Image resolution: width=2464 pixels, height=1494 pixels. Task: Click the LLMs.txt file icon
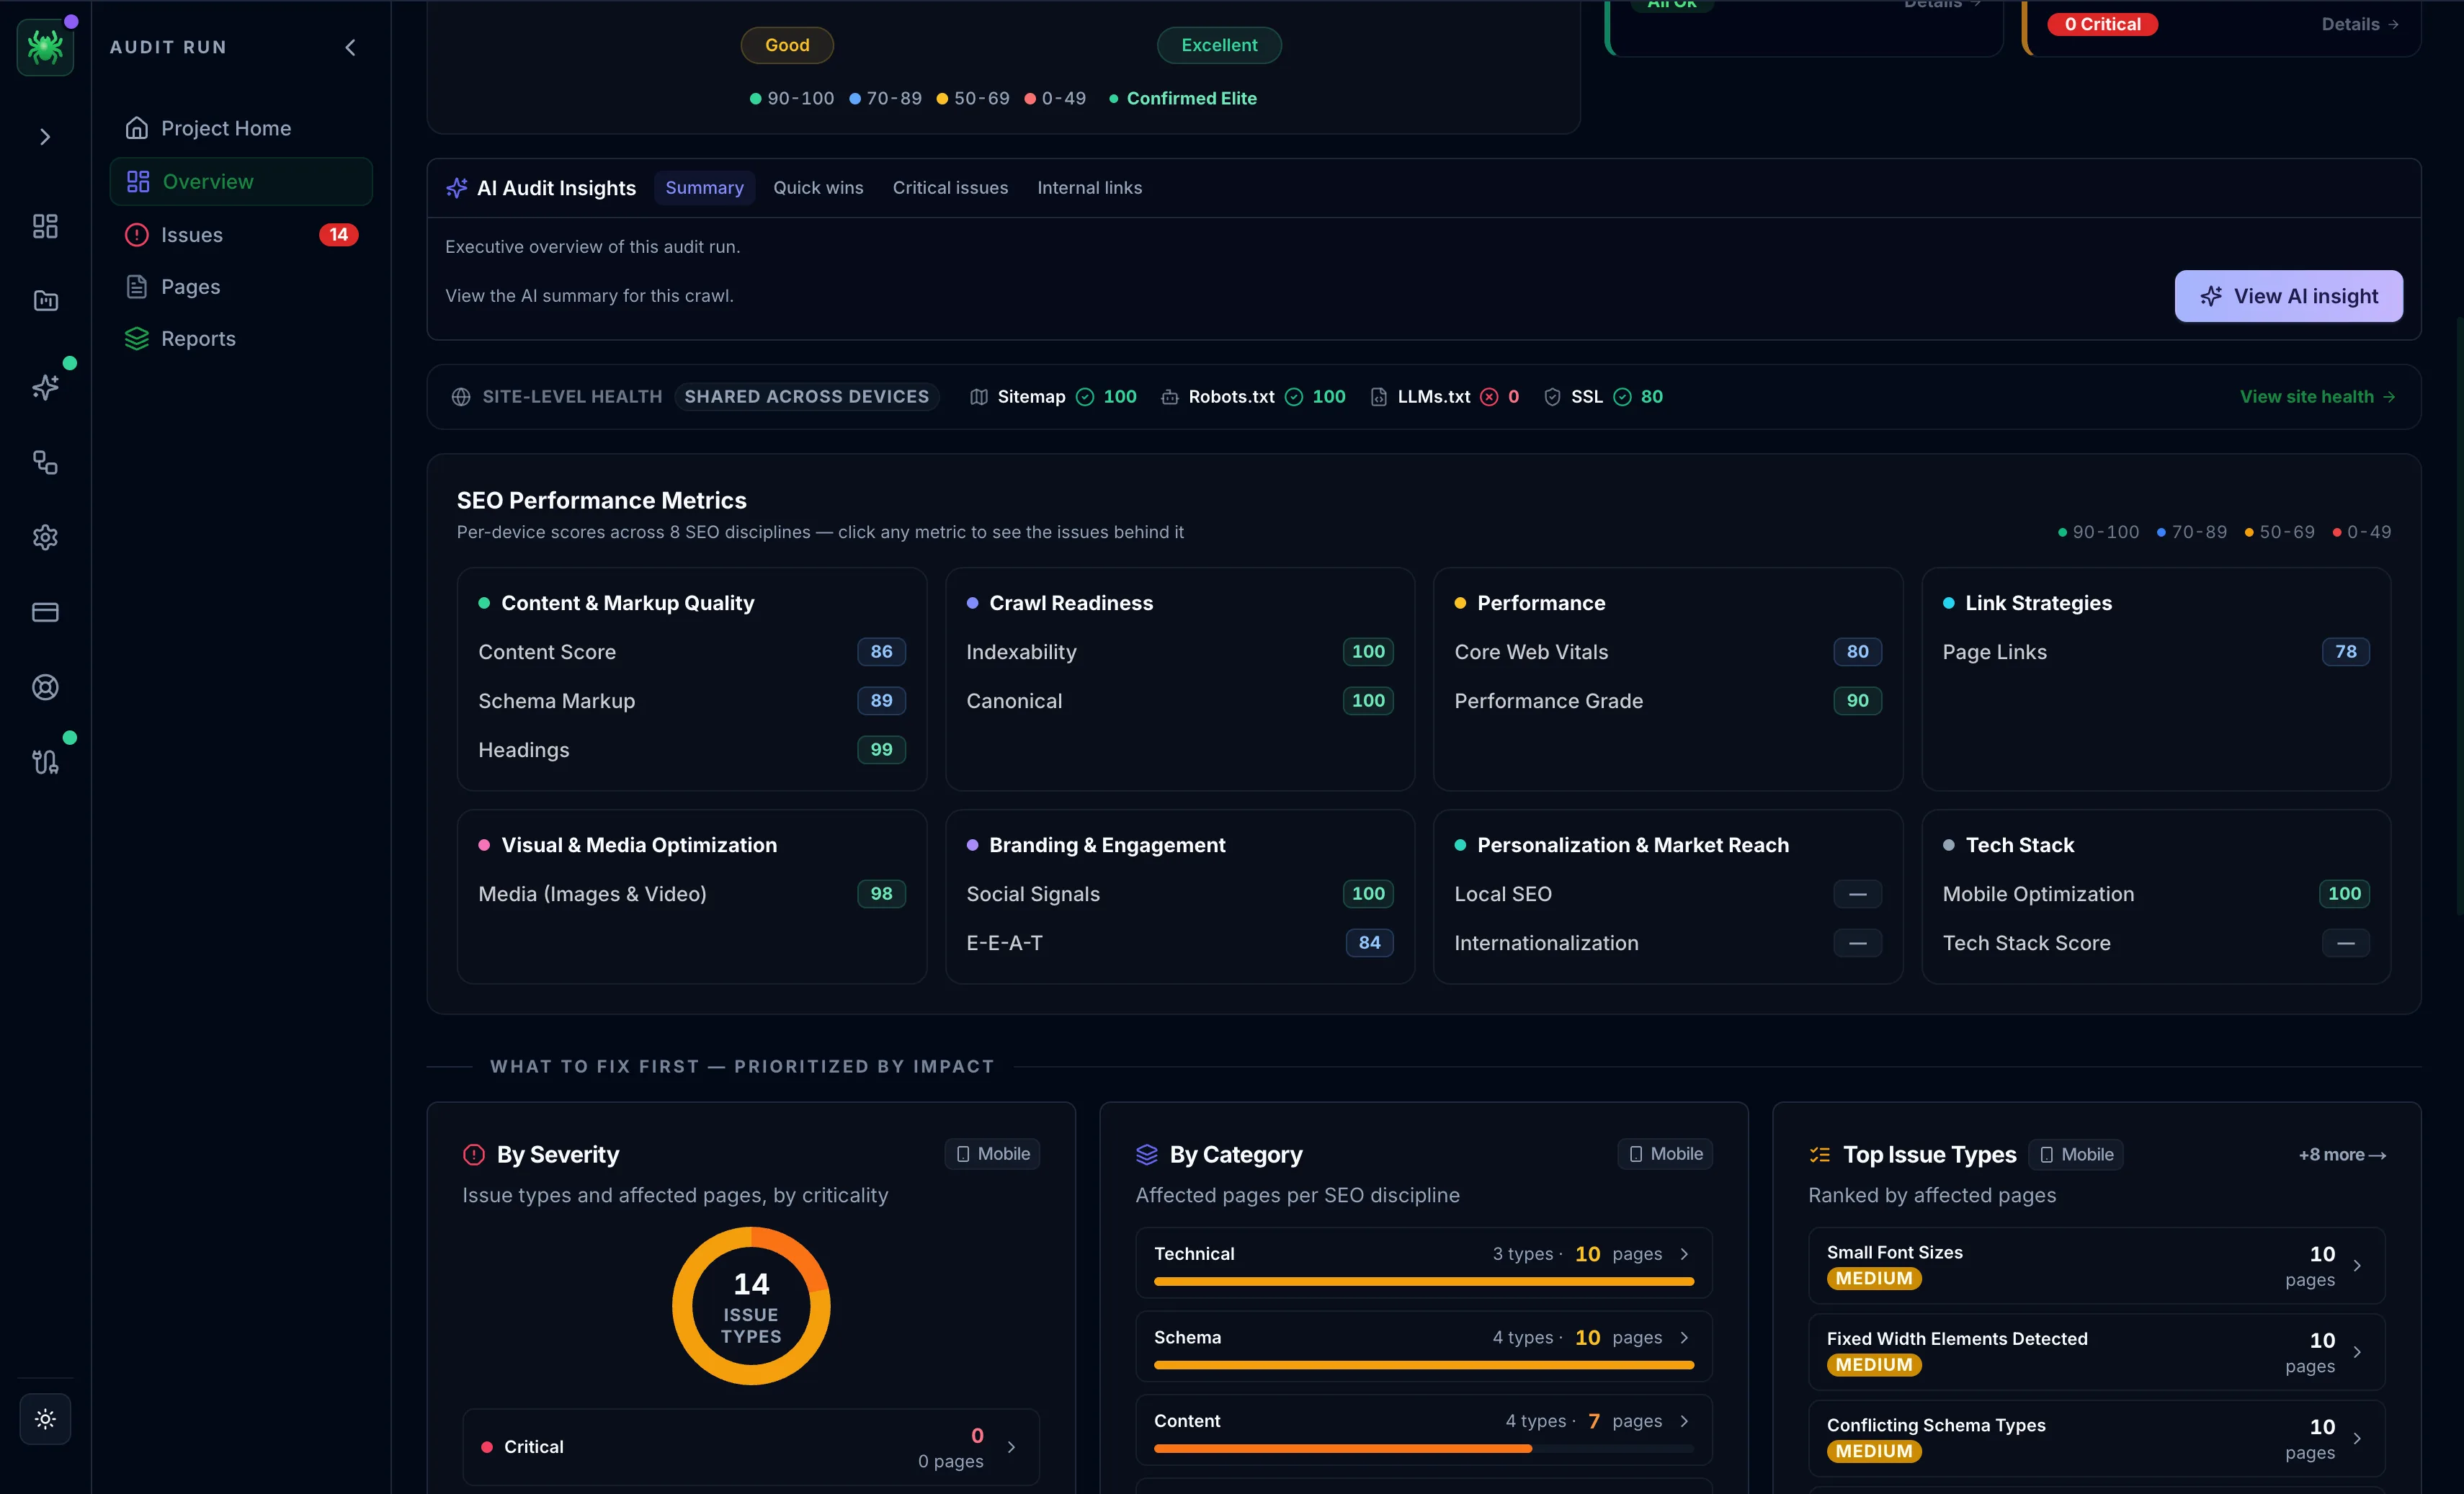pyautogui.click(x=1379, y=397)
